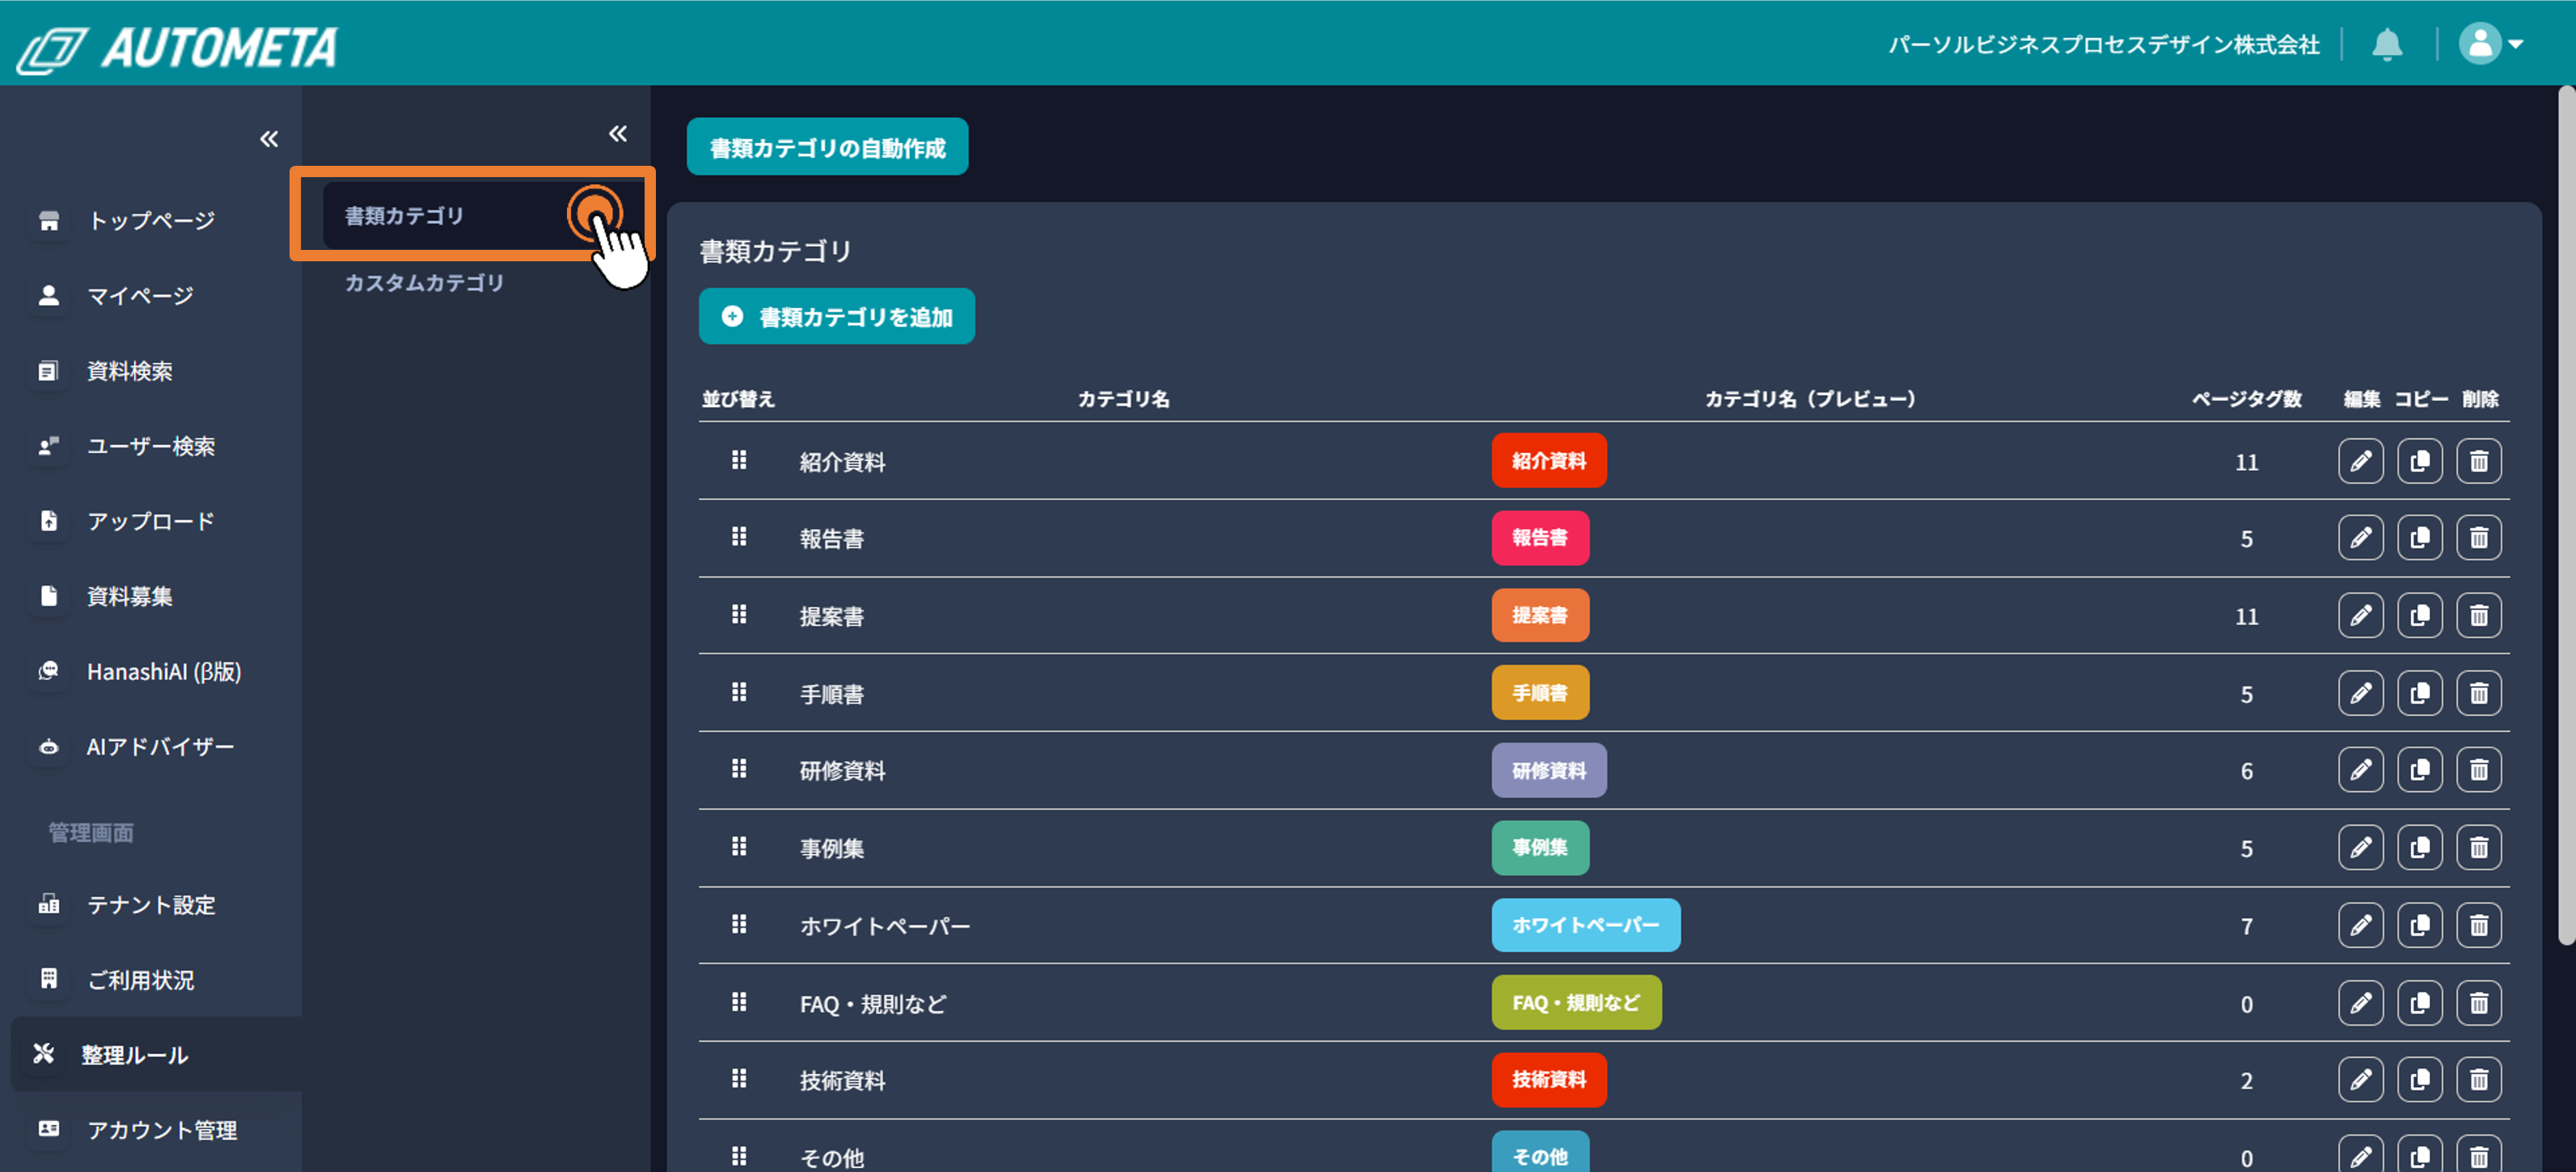Copy the ホワイトペーパー category
Image resolution: width=2576 pixels, height=1172 pixels.
click(2419, 925)
